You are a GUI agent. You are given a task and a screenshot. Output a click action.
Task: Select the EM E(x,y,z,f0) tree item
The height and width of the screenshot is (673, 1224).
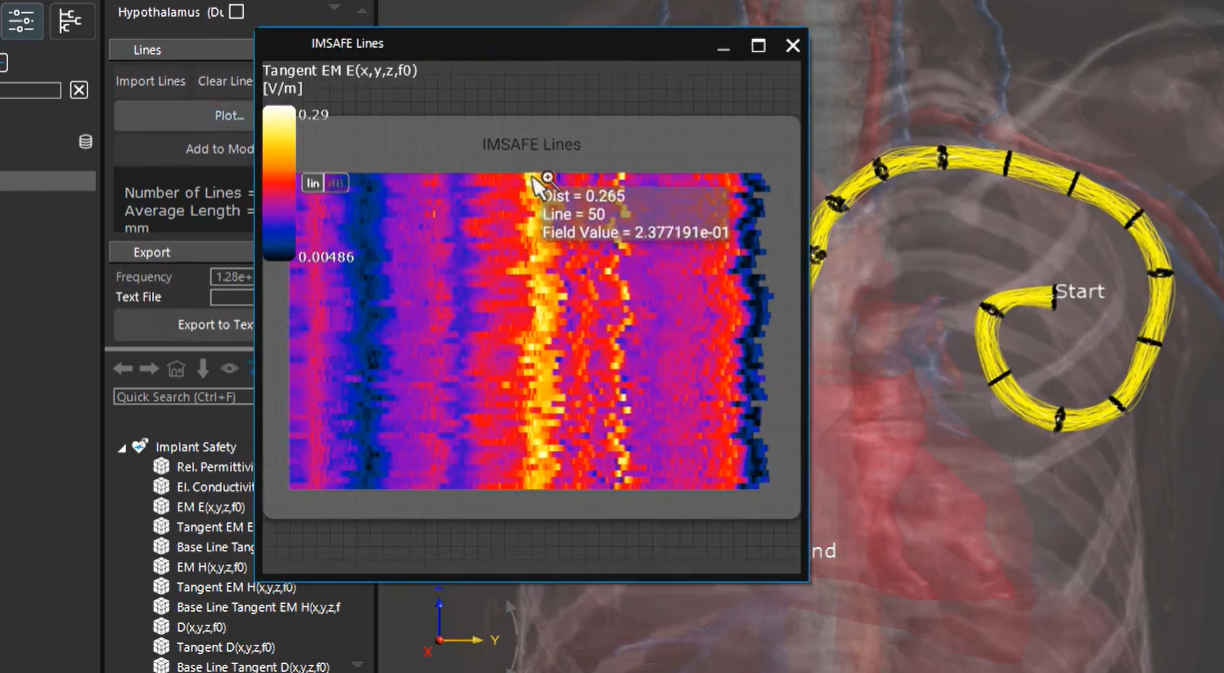(211, 507)
